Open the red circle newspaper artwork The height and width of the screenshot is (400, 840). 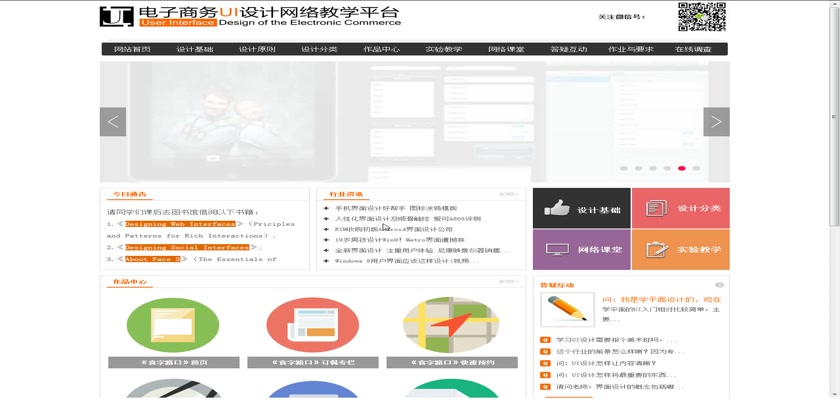coord(312,325)
